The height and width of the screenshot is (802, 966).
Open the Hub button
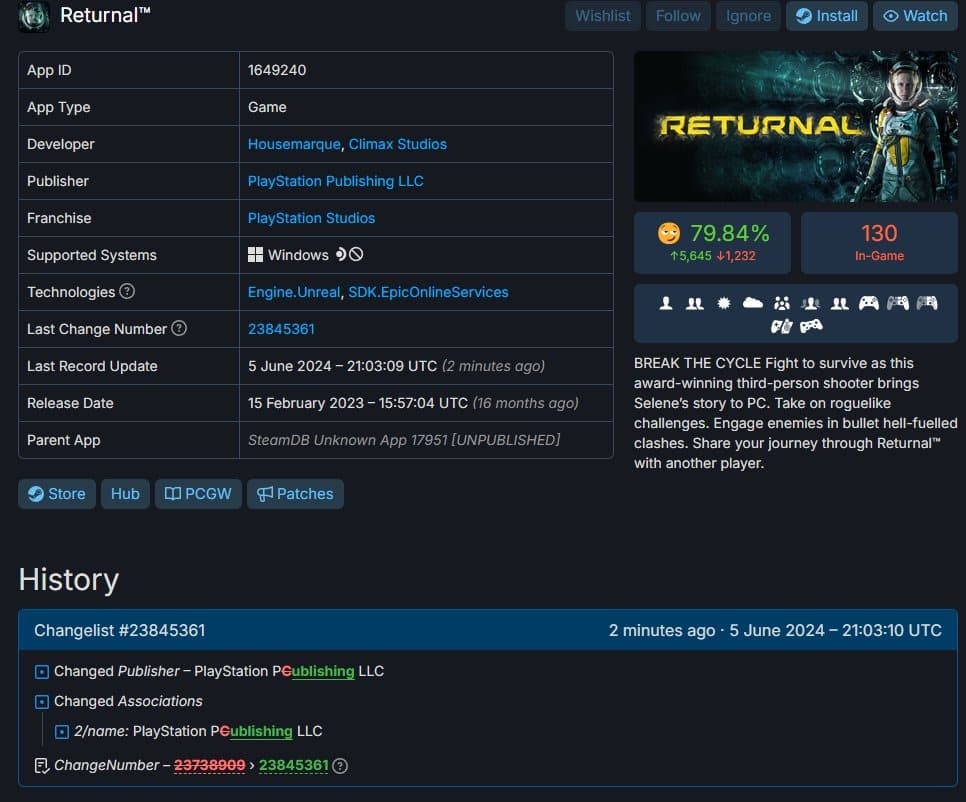click(x=125, y=494)
